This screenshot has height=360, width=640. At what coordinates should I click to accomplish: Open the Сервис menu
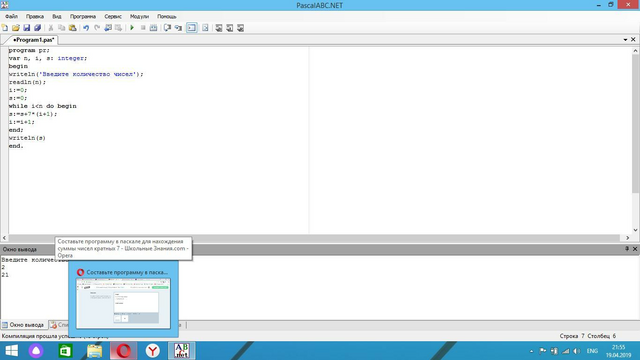tap(113, 16)
